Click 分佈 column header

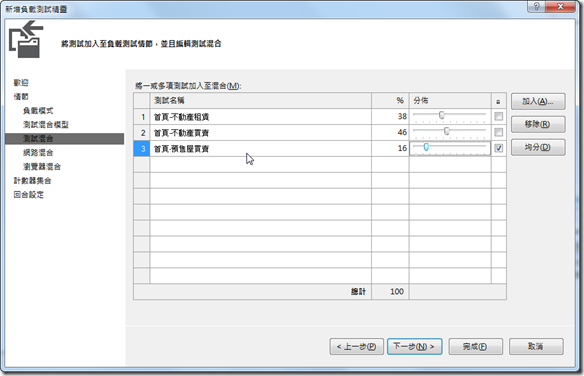(450, 101)
